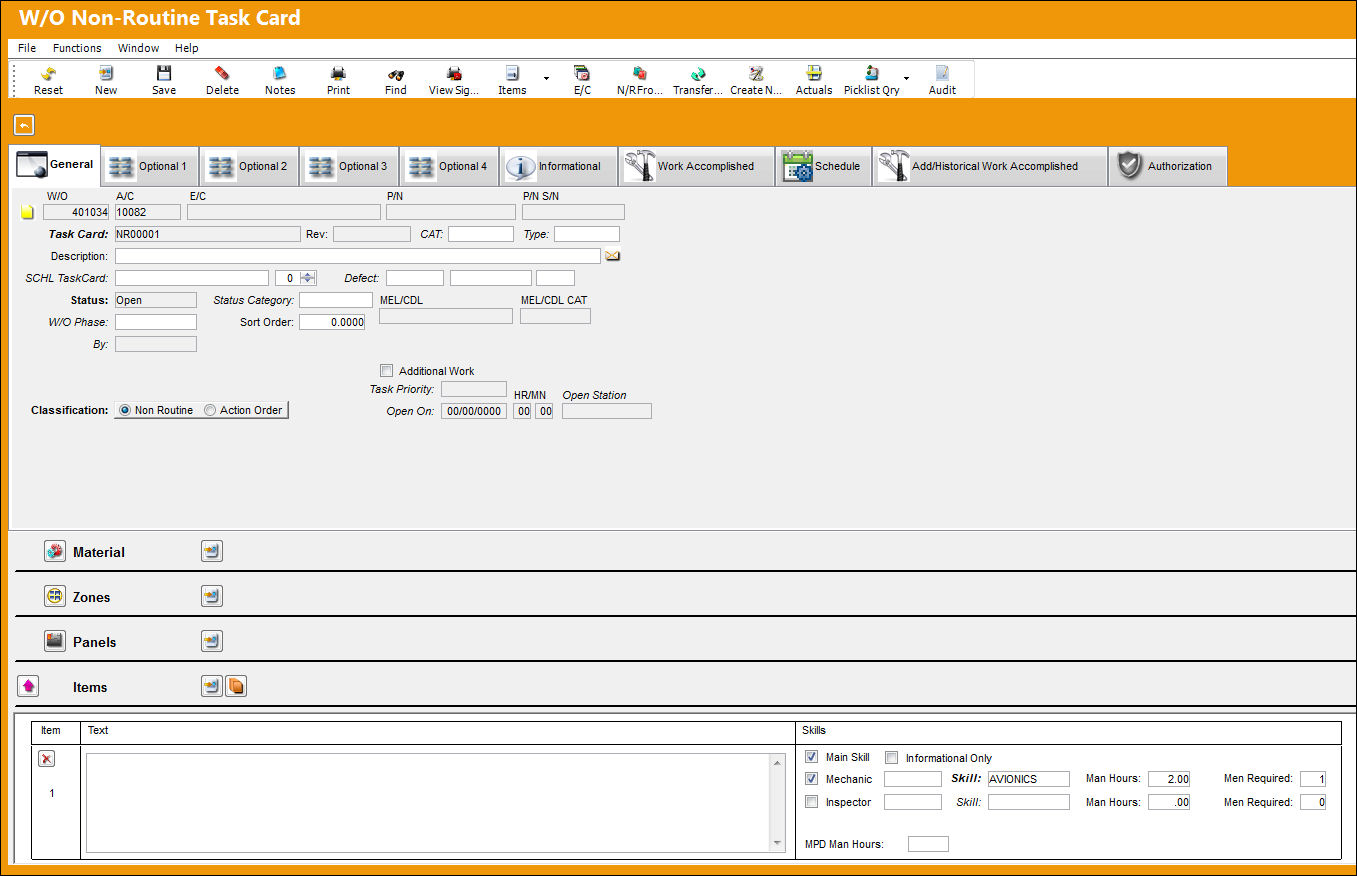Viewport: 1357px width, 876px height.
Task: Switch to the Work Accomplished tab
Action: [696, 166]
